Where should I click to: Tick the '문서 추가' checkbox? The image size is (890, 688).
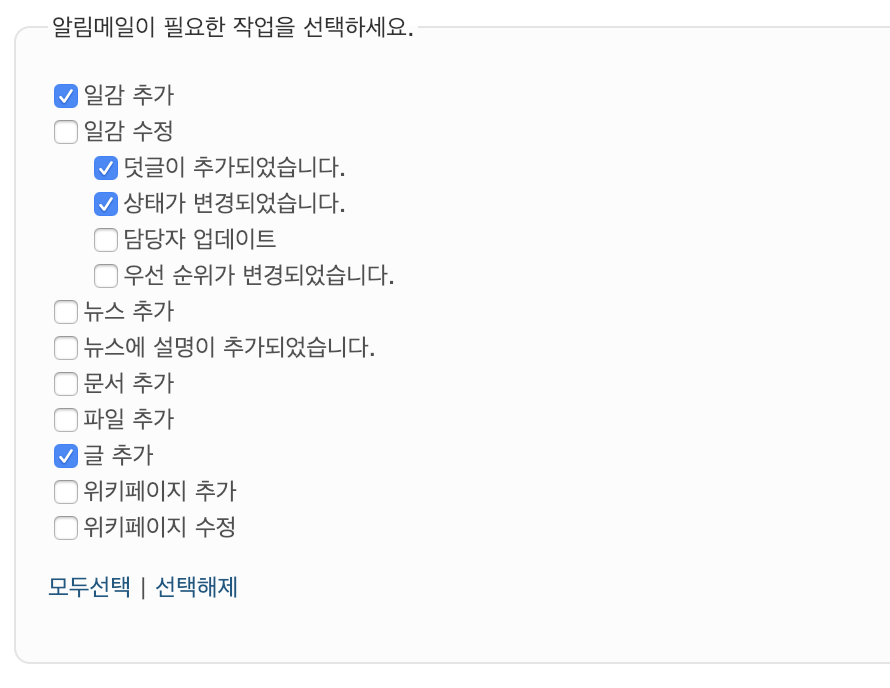66,384
